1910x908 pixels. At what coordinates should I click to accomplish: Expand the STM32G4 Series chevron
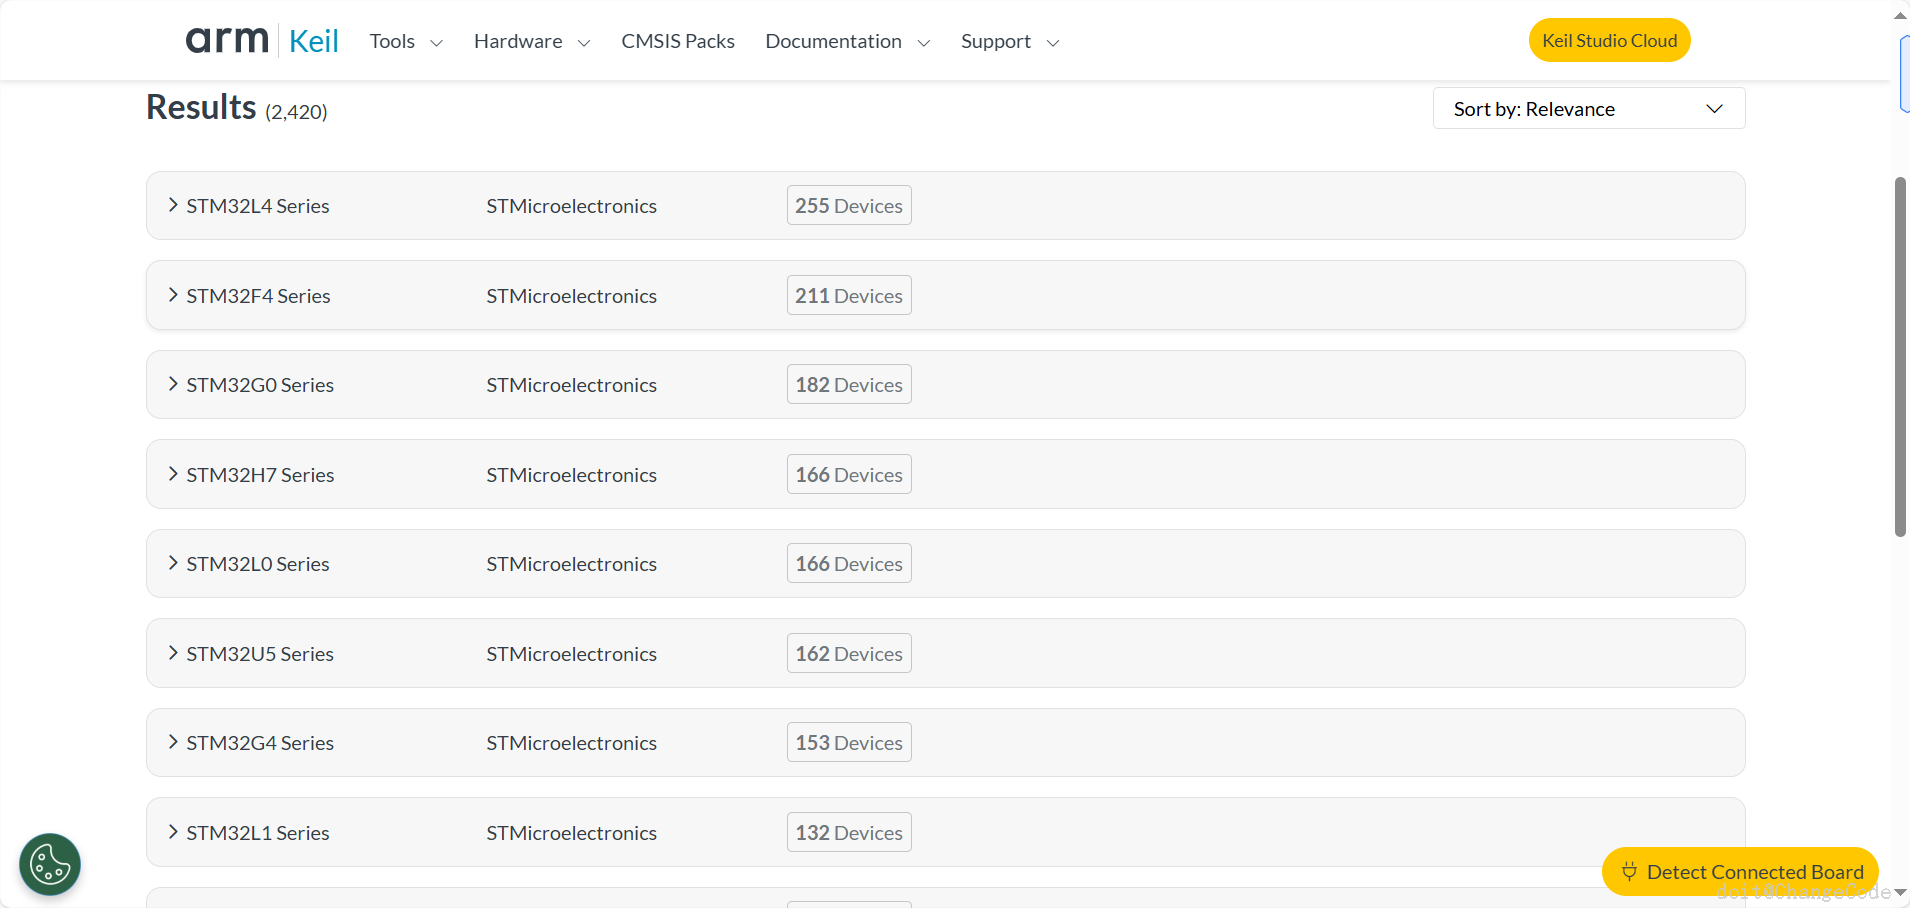173,742
